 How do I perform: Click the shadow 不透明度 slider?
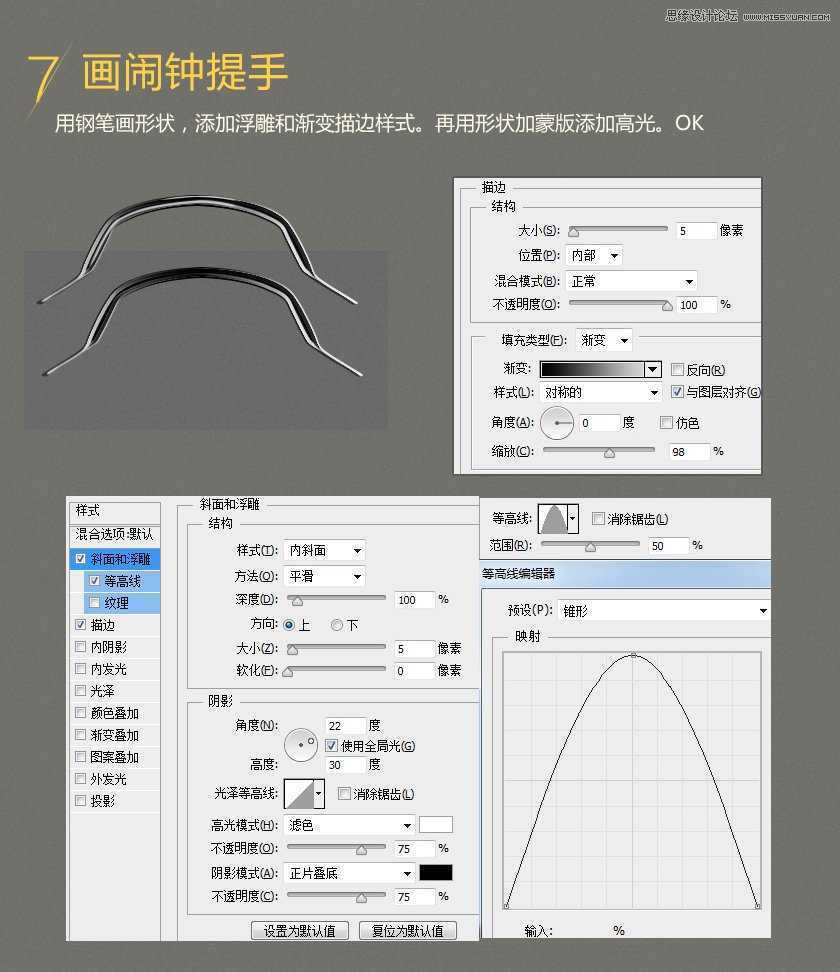[337, 895]
